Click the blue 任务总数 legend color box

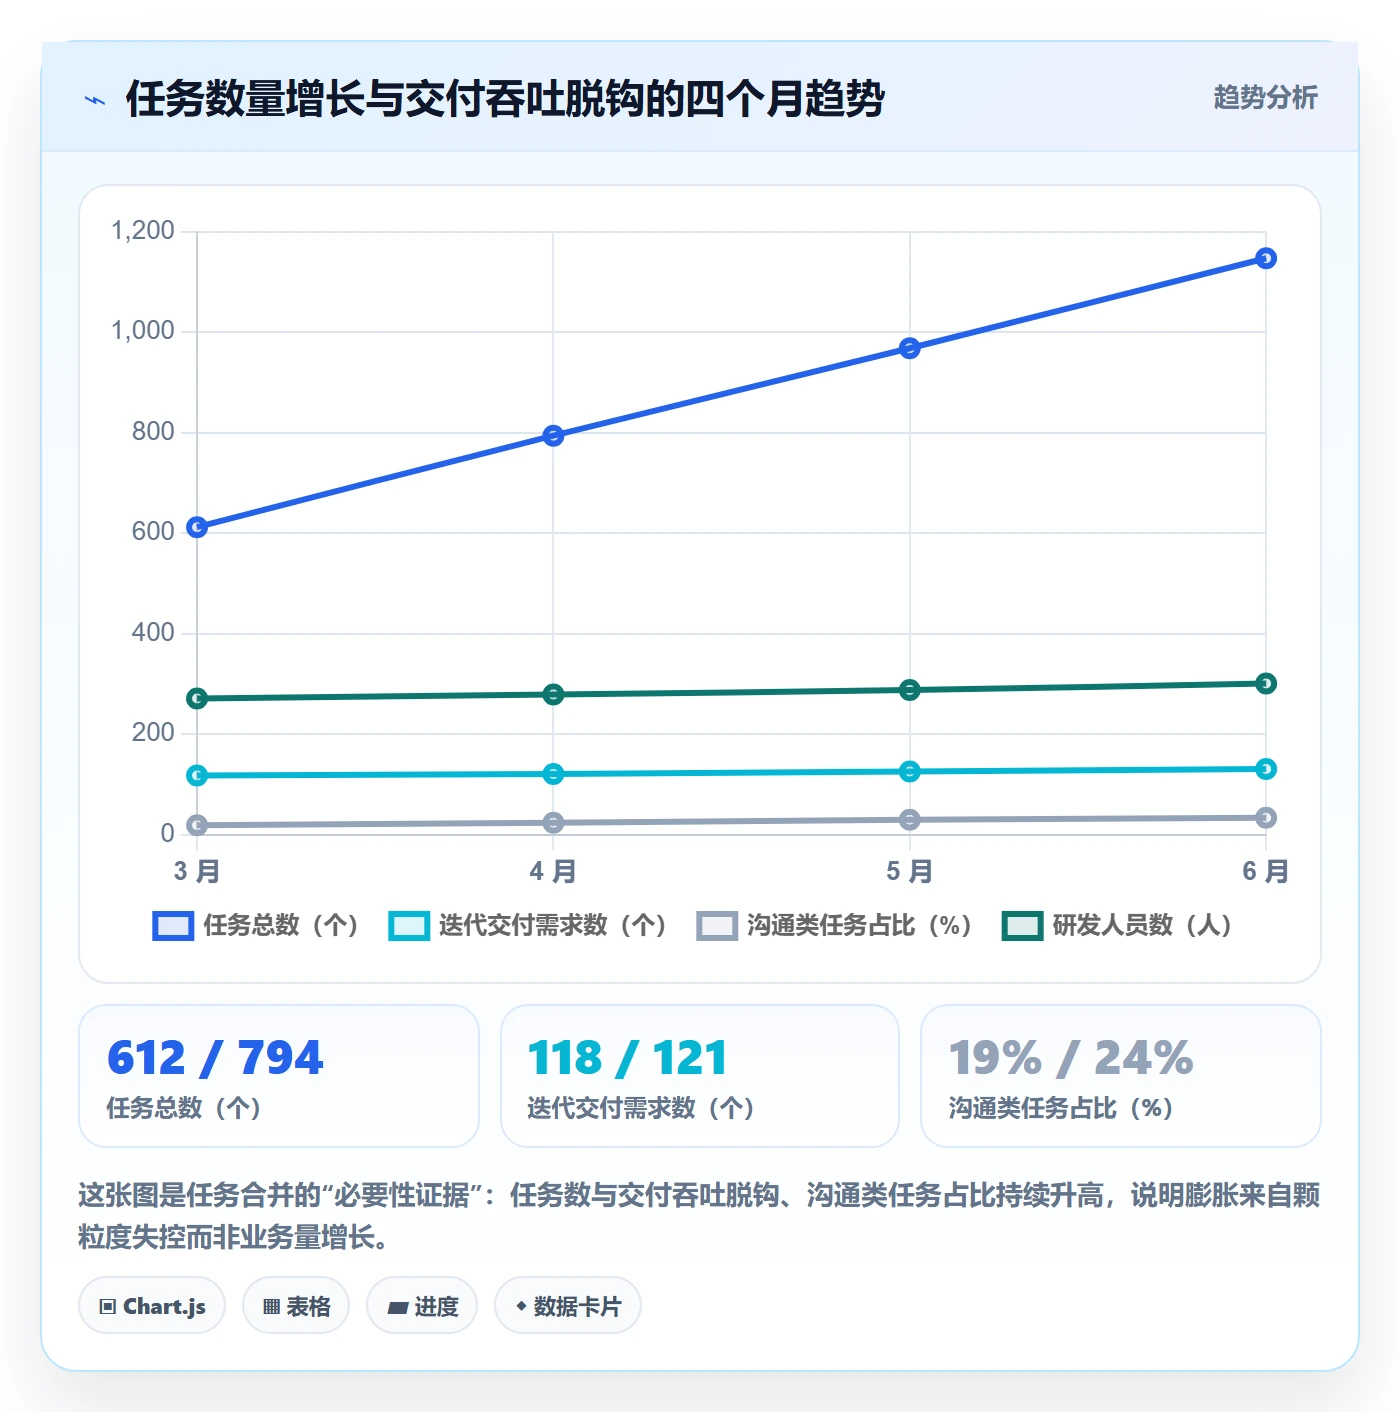tap(173, 926)
